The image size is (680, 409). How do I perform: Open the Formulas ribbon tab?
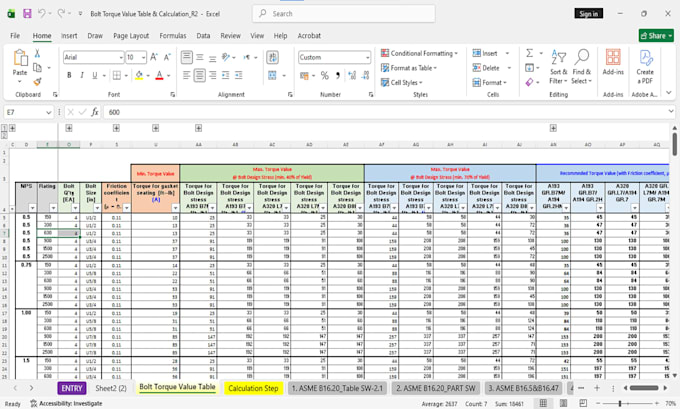173,36
